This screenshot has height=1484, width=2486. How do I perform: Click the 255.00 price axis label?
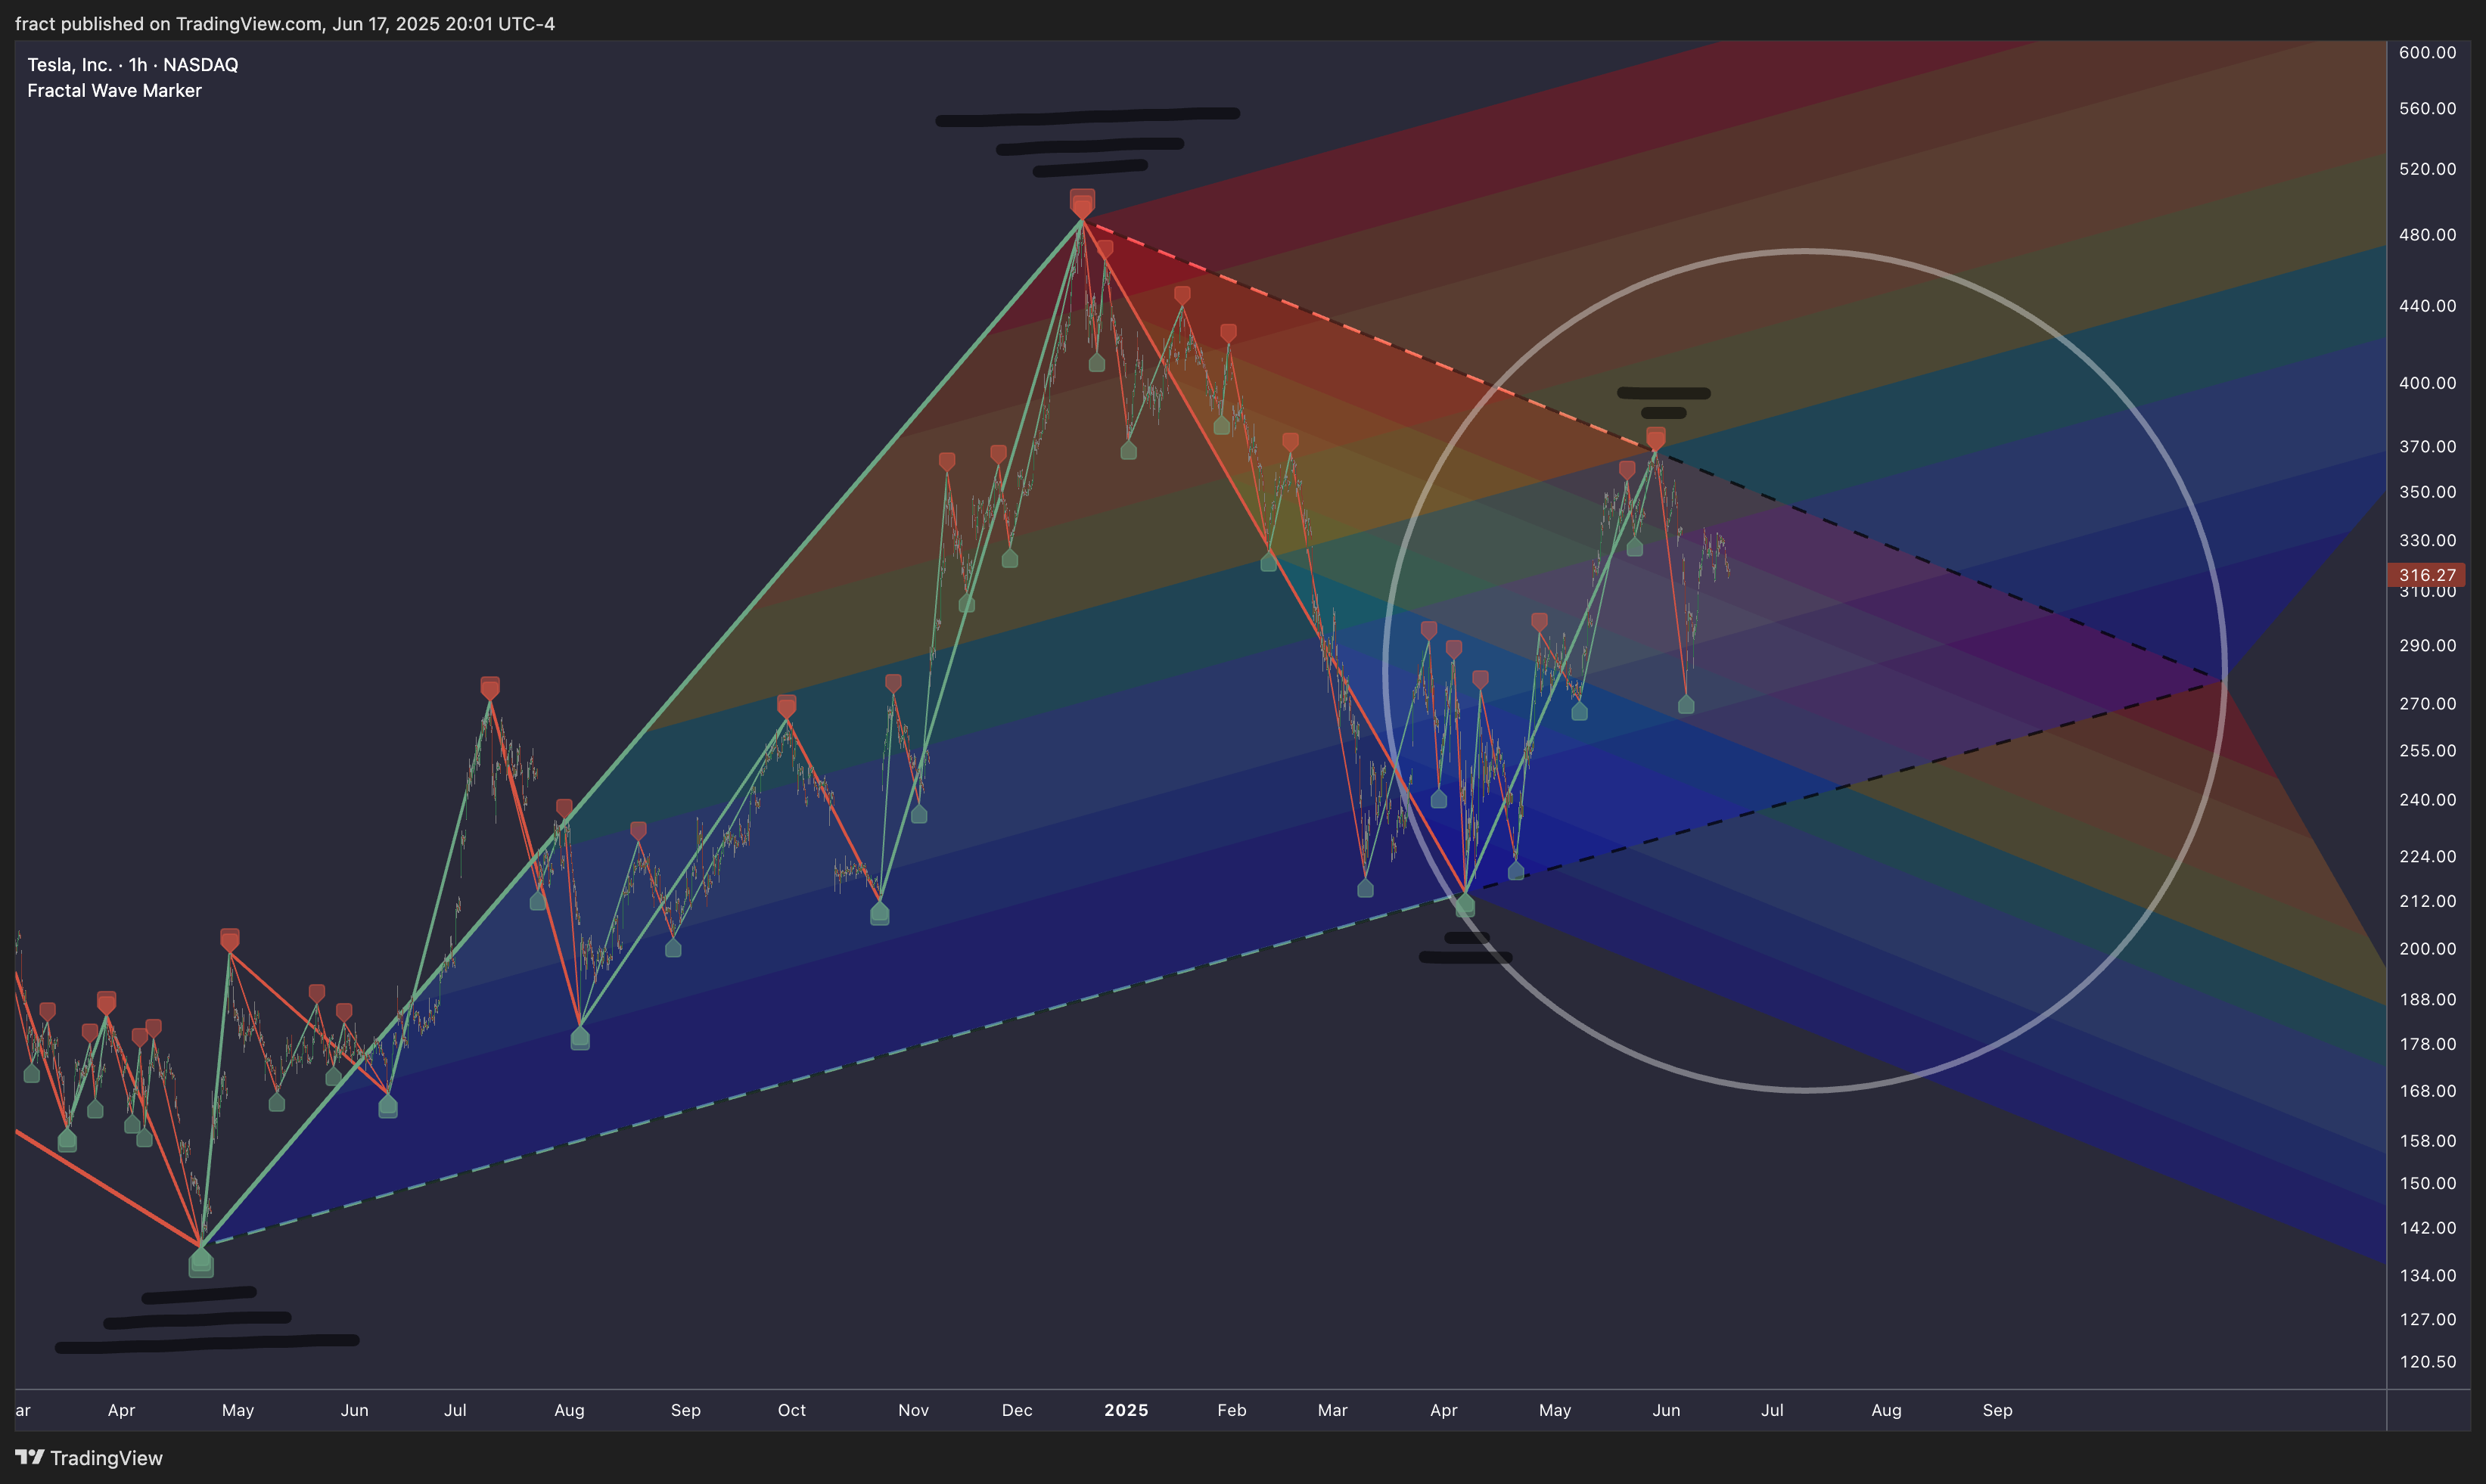point(2427,751)
